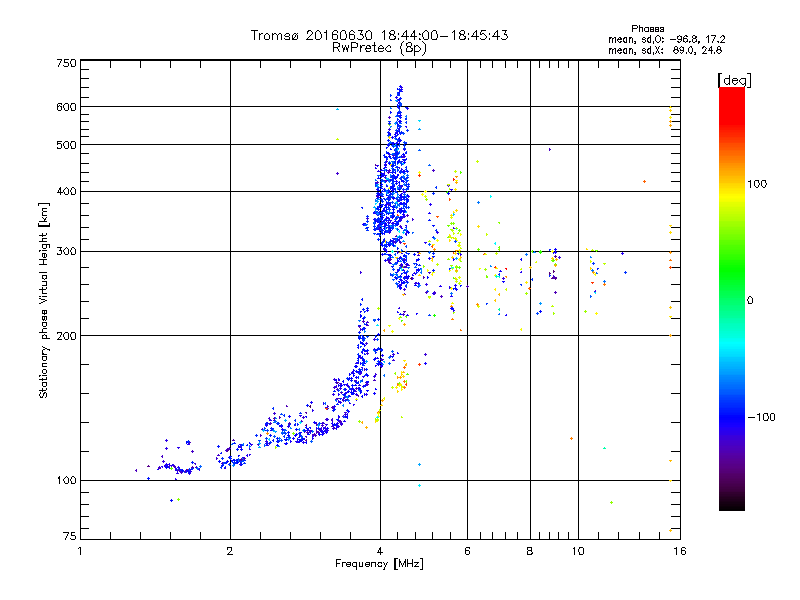Click the x-axis tick label '1'
Screen dimensions: 800x600
coord(80,551)
